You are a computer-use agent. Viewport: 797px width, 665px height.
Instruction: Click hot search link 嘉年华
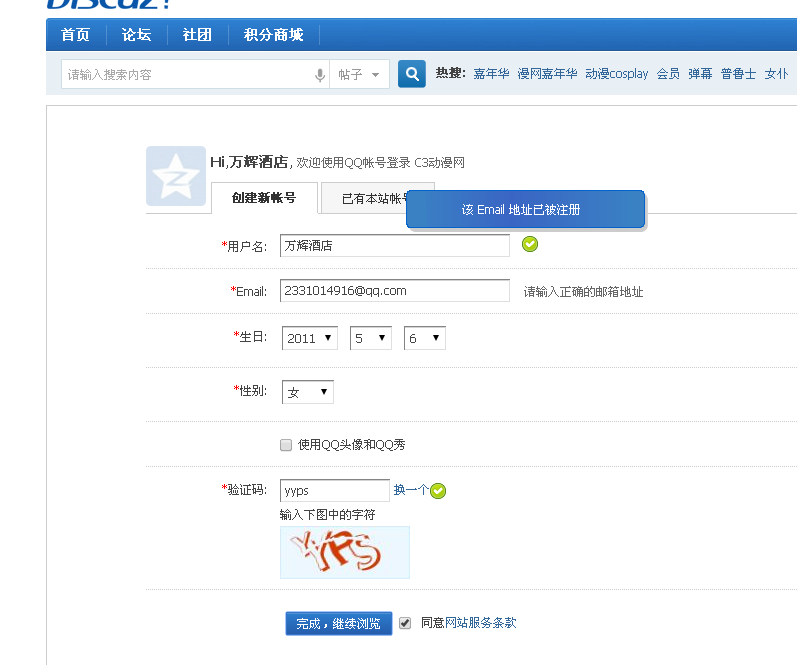(x=491, y=74)
